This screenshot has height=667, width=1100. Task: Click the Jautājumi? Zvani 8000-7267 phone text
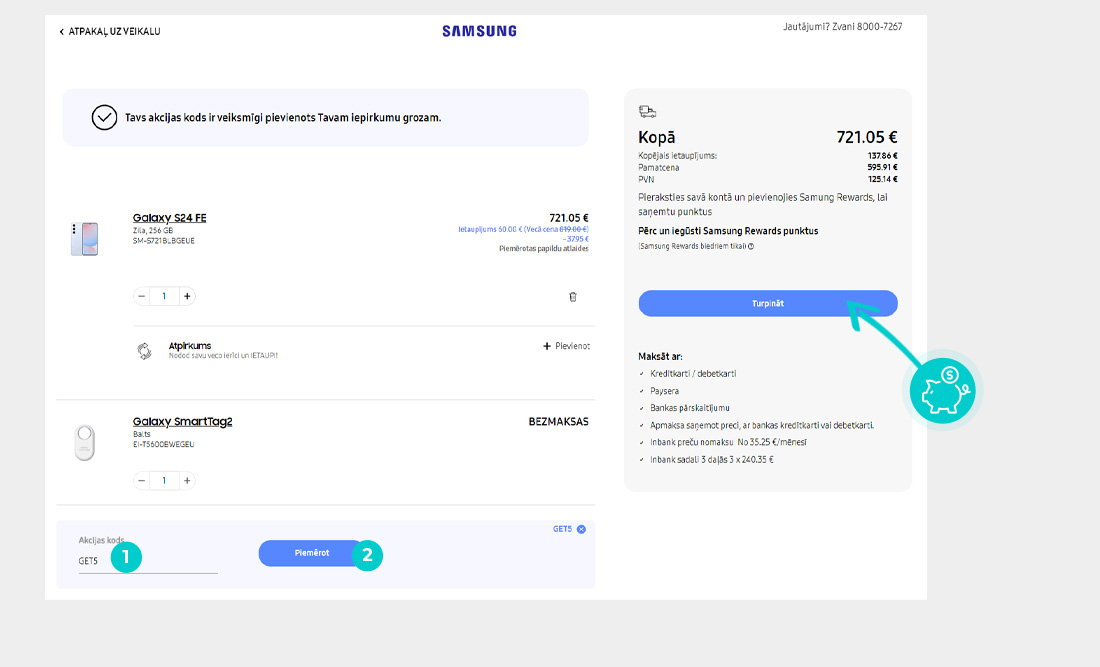[843, 27]
